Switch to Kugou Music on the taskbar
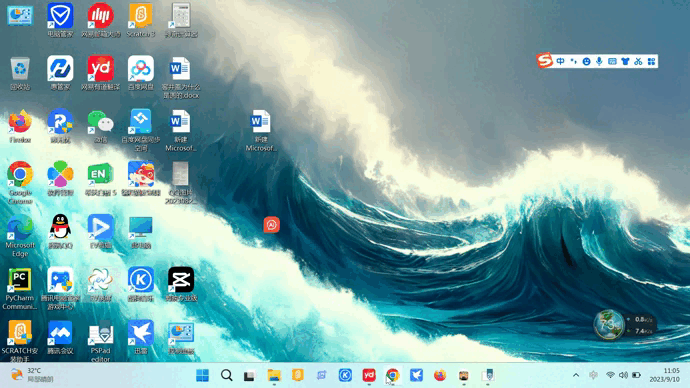 point(345,375)
